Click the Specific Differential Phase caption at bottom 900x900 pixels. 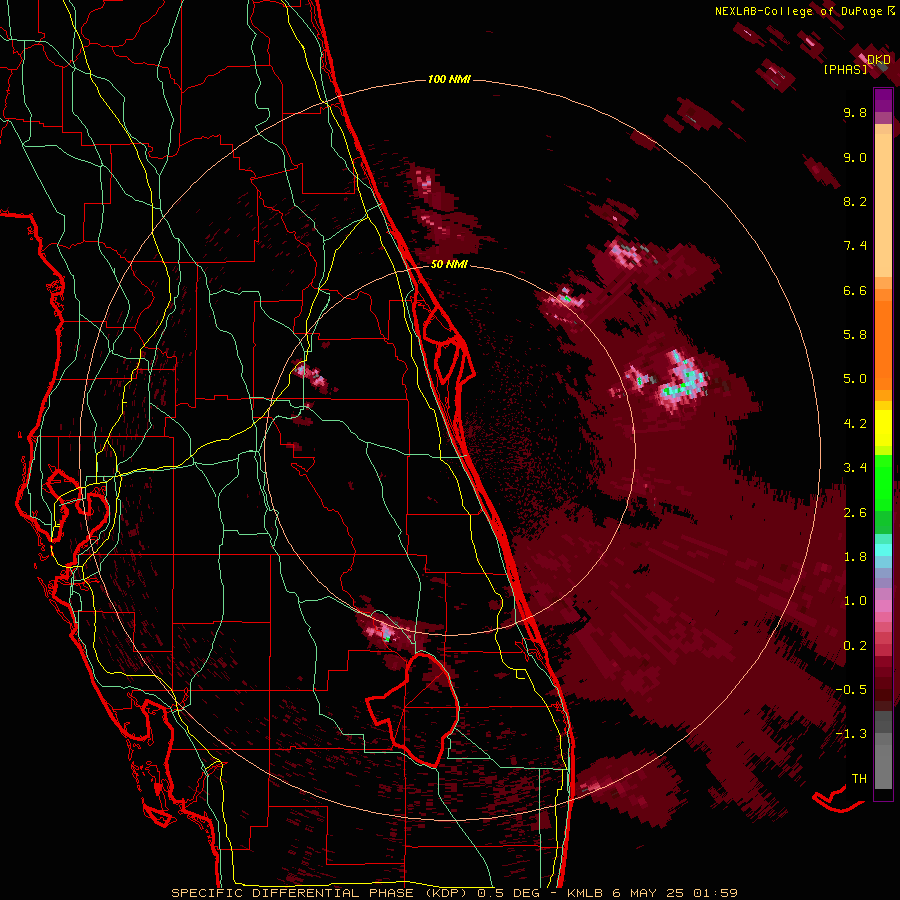coord(454,893)
